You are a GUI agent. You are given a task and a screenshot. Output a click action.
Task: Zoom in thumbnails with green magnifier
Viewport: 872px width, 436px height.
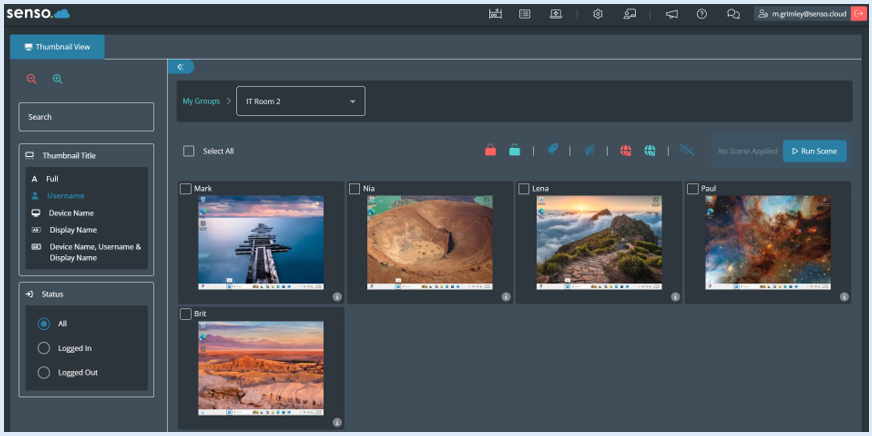click(x=57, y=79)
